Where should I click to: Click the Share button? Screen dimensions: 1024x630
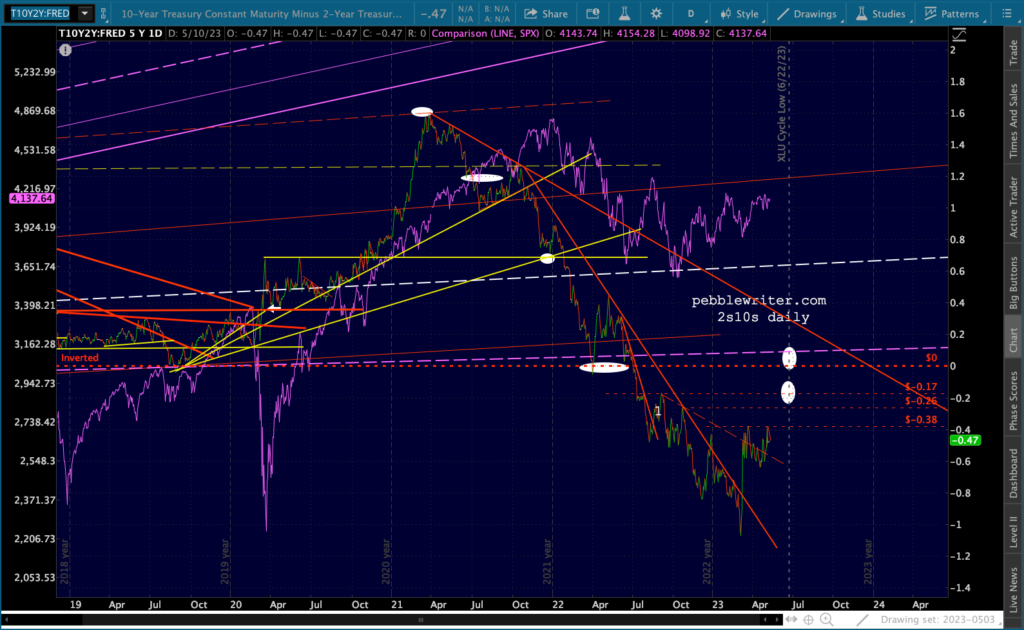click(x=546, y=14)
